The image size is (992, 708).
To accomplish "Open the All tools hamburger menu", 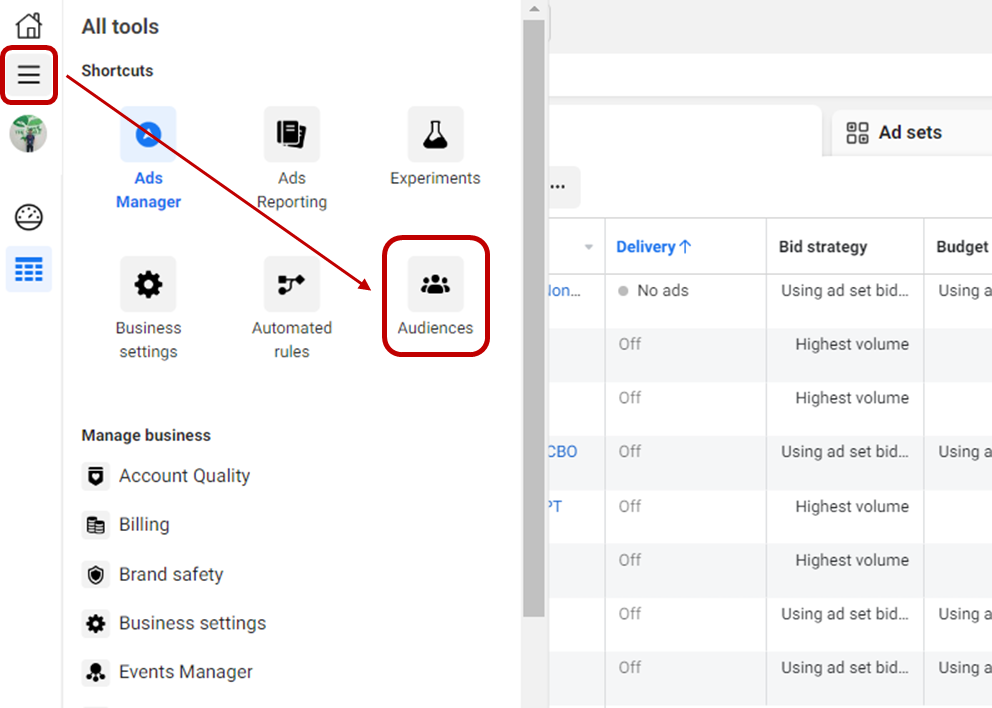I will coord(28,75).
